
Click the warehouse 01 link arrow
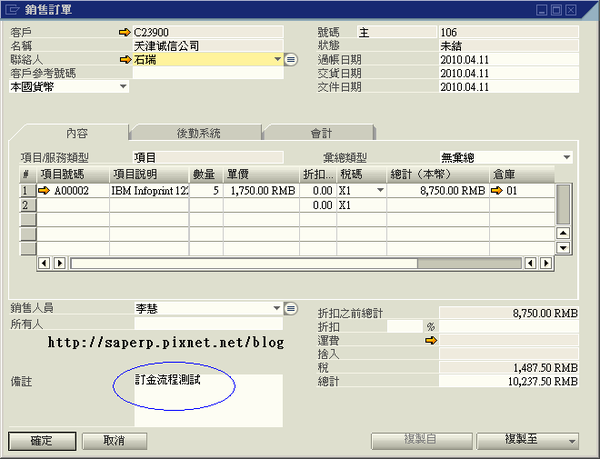pos(497,190)
